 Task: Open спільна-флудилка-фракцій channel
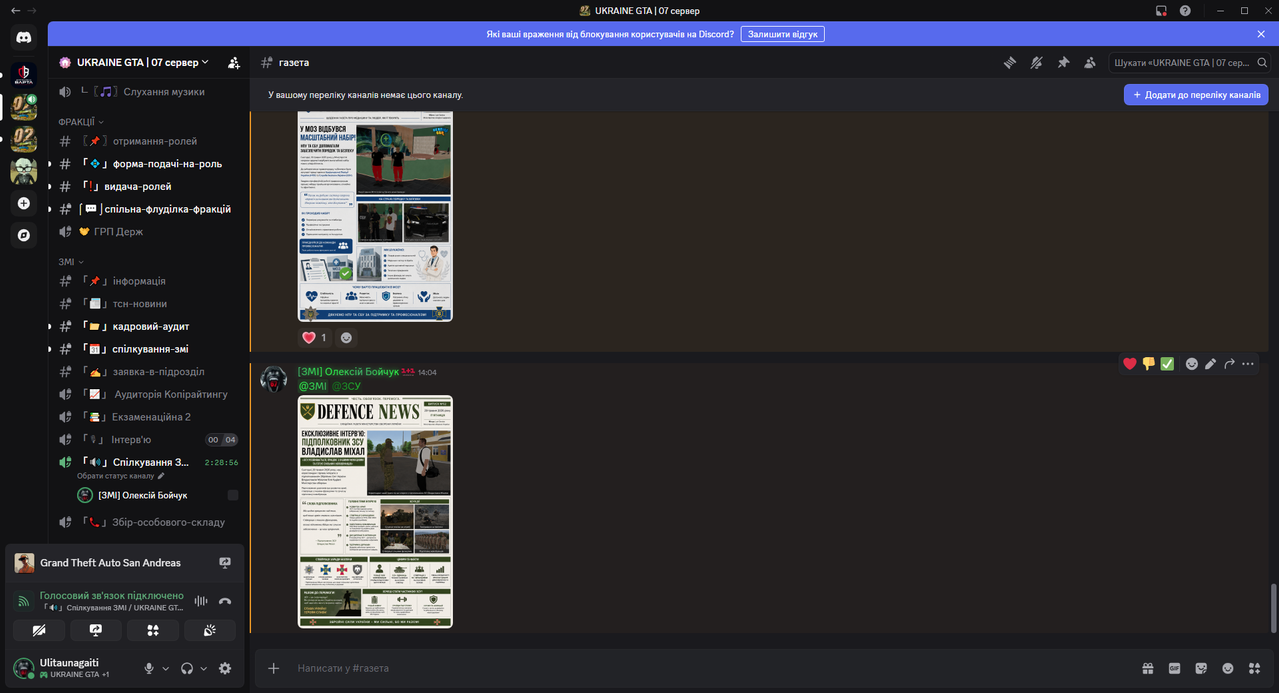click(148, 209)
